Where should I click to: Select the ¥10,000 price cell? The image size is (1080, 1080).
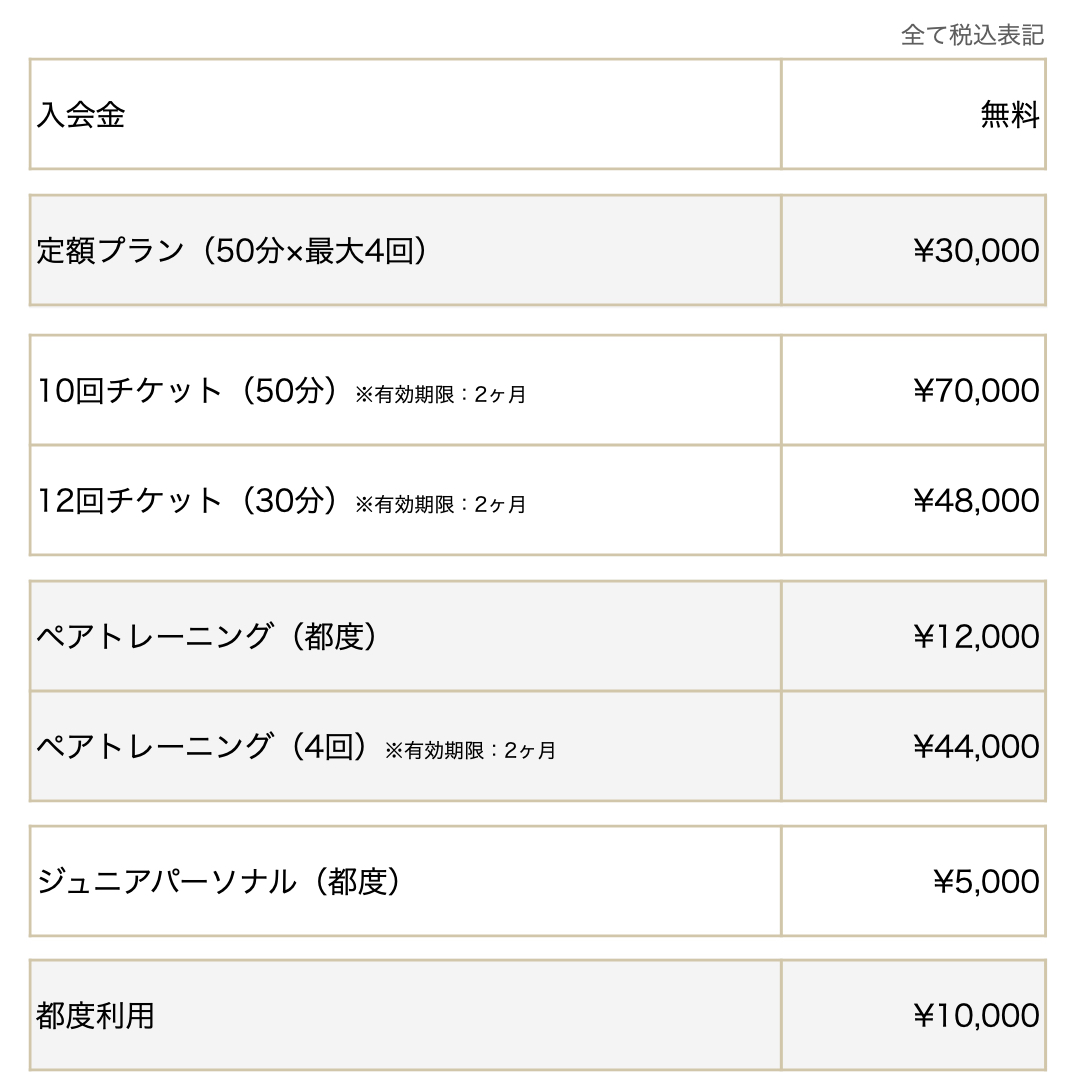[913, 1016]
